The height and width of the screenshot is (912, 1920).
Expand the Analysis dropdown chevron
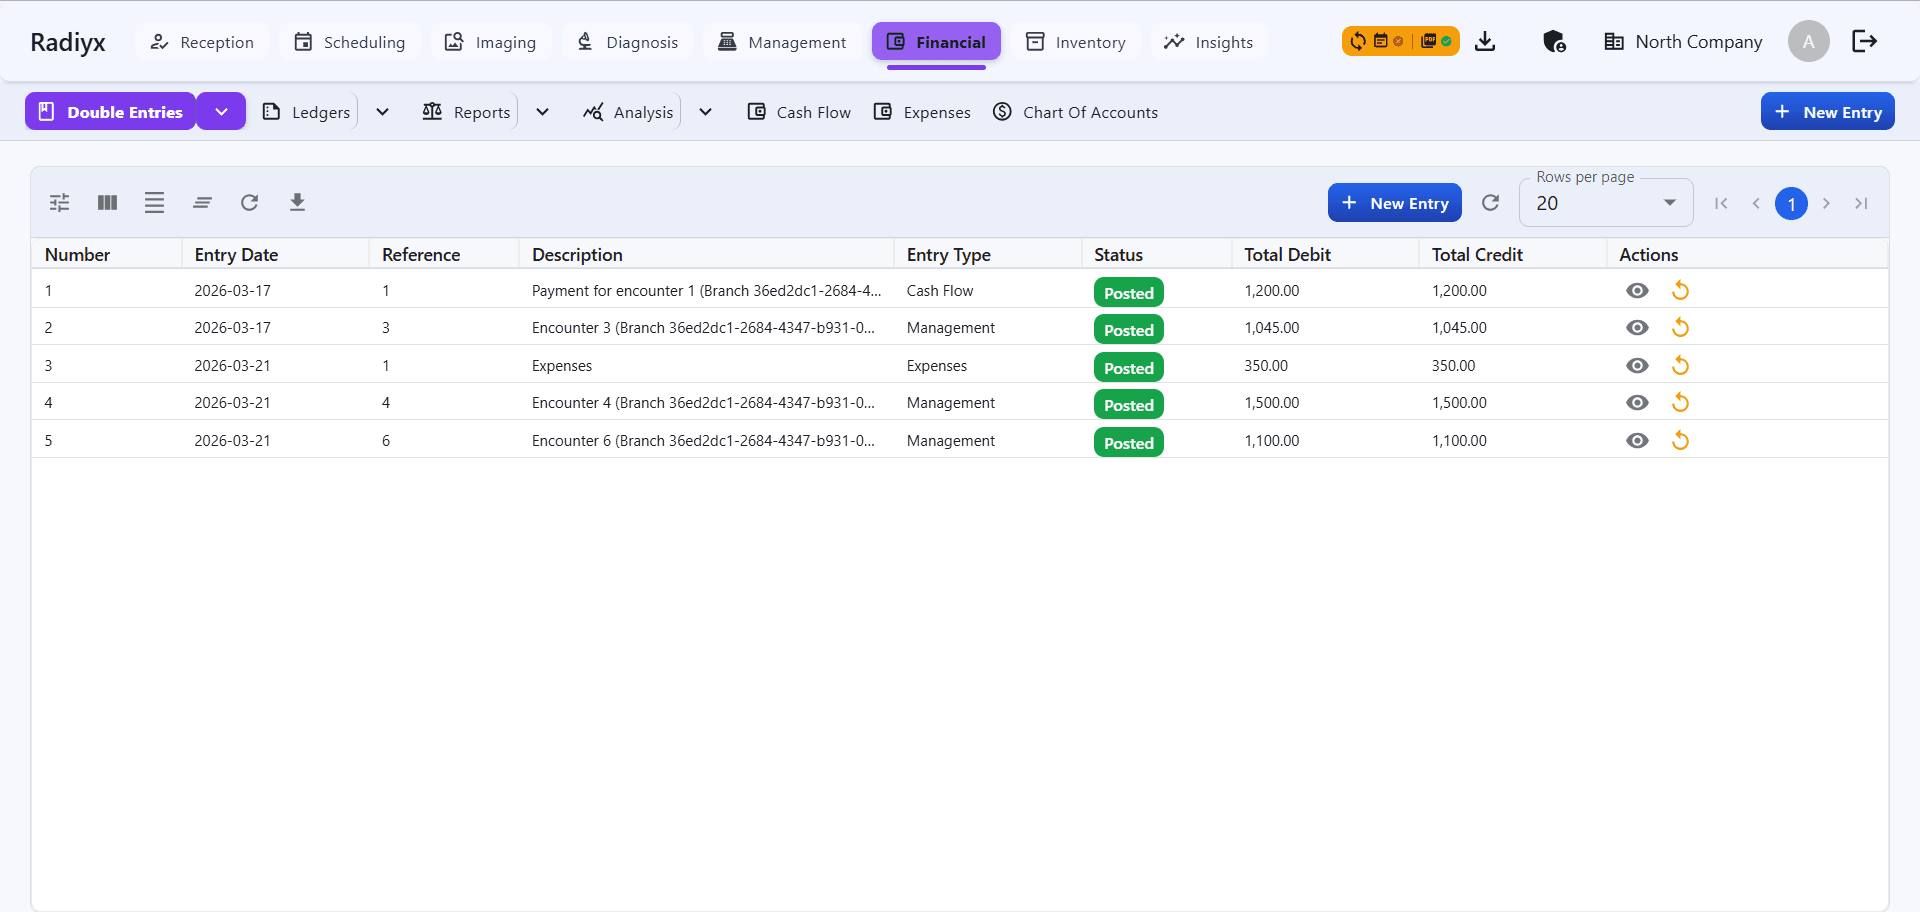[705, 112]
